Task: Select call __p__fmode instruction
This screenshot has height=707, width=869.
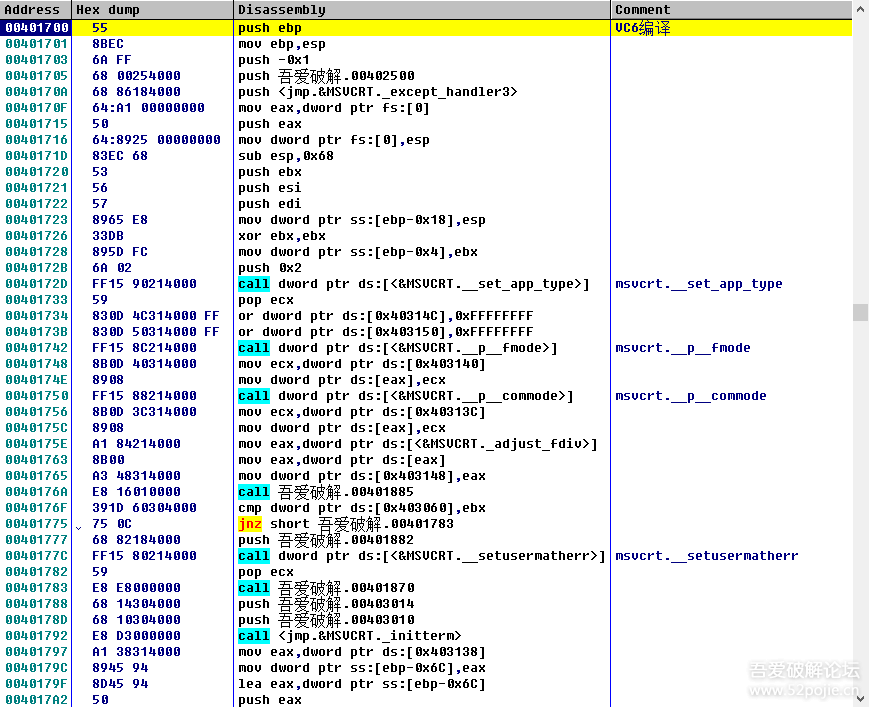Action: point(398,349)
